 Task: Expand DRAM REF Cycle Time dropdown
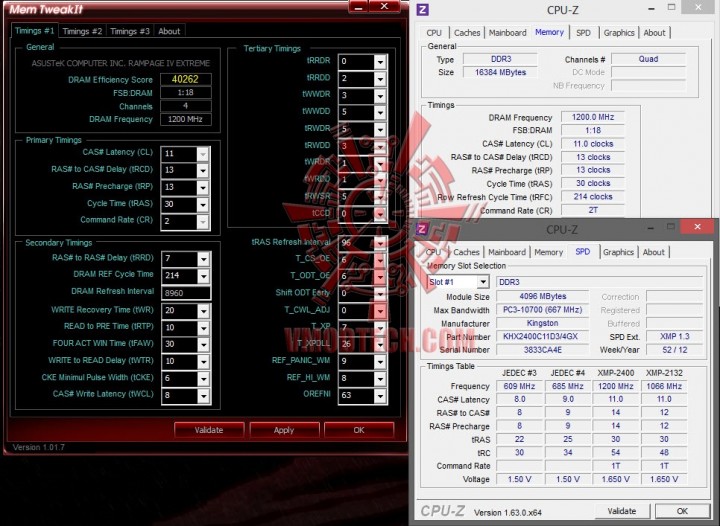click(x=203, y=276)
